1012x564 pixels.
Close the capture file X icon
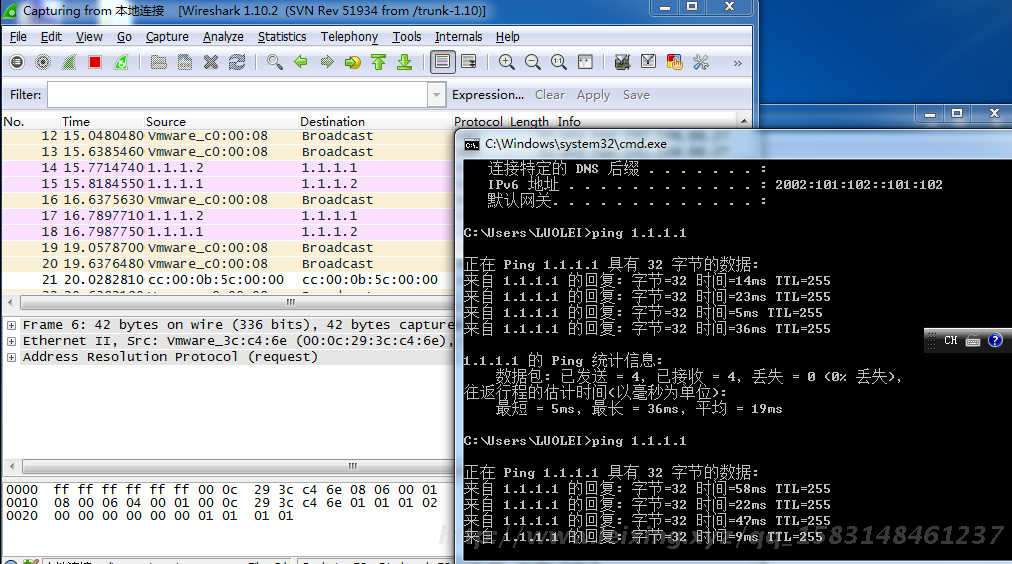(210, 62)
